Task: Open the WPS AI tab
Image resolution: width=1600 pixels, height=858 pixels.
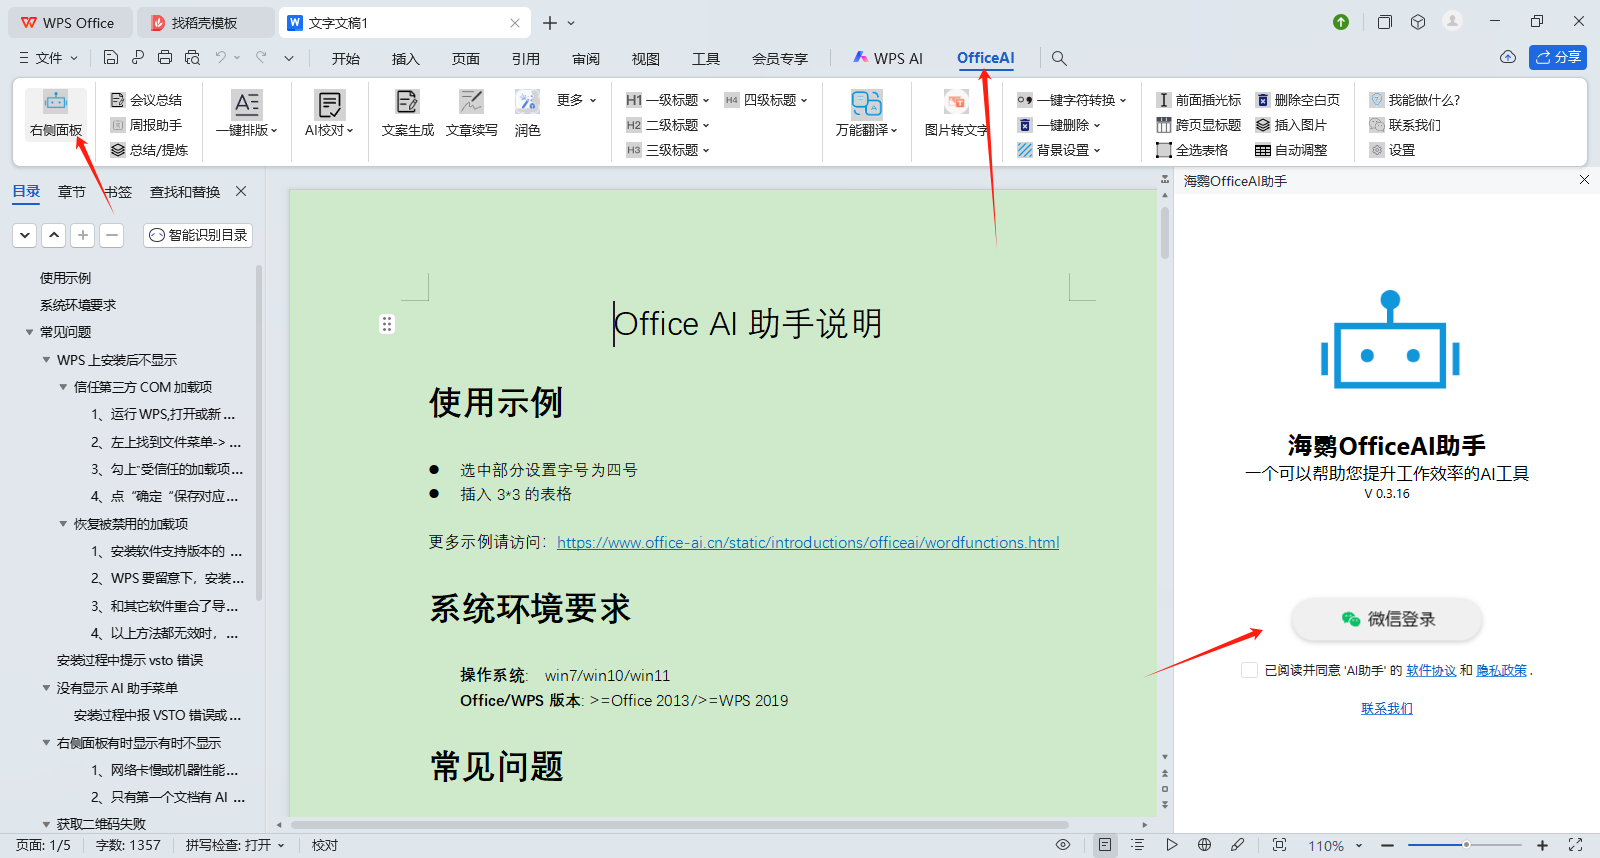Action: click(888, 58)
